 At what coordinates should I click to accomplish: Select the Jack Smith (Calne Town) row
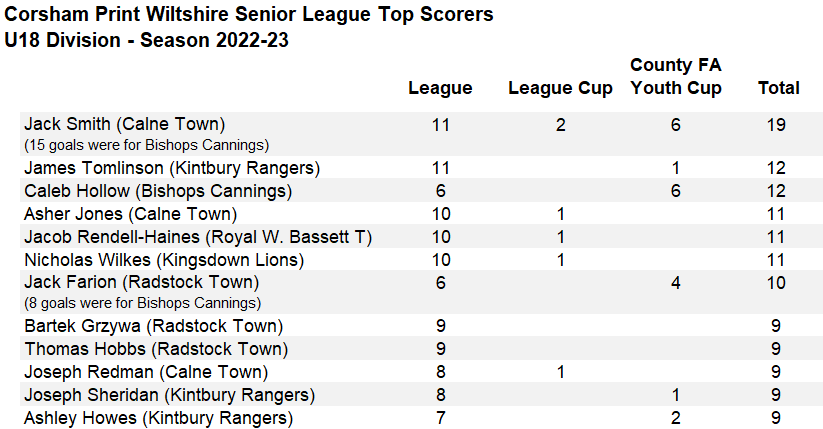coord(421,134)
